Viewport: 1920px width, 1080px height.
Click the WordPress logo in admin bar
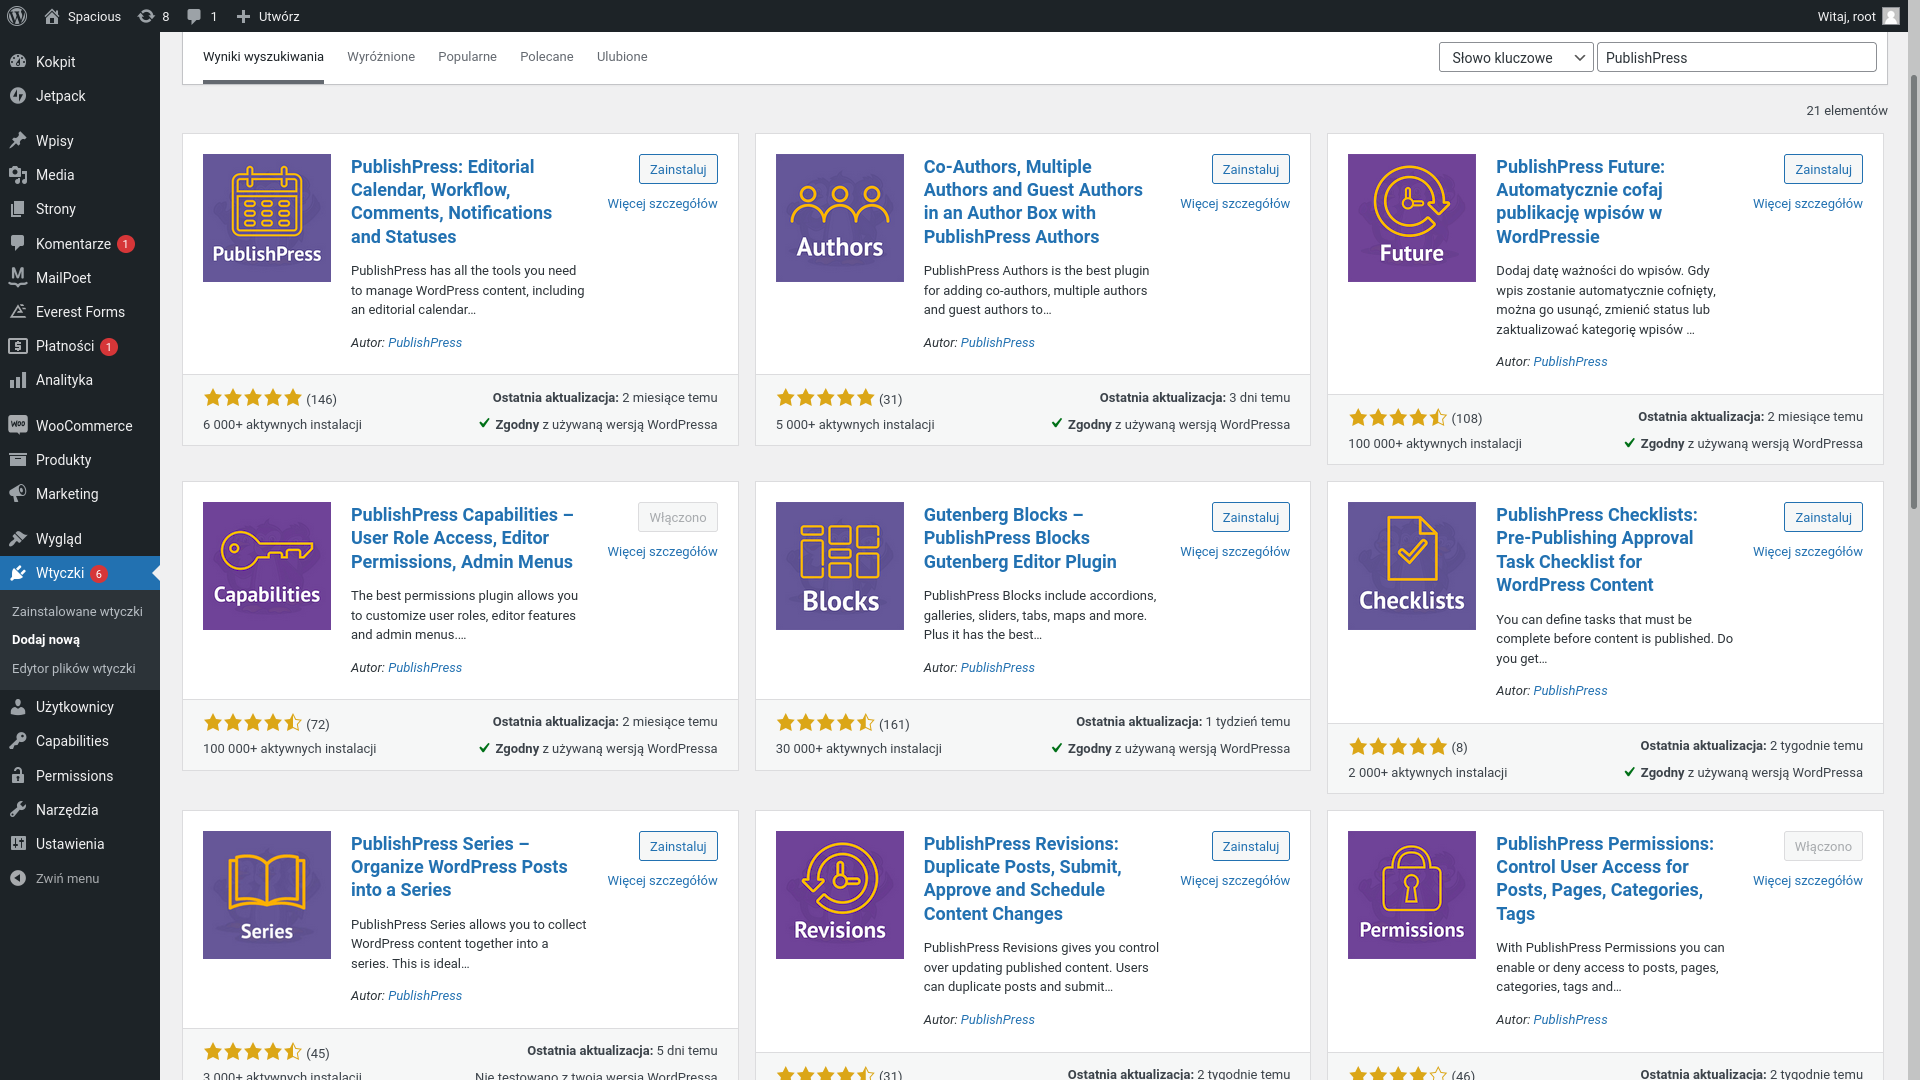[x=16, y=16]
